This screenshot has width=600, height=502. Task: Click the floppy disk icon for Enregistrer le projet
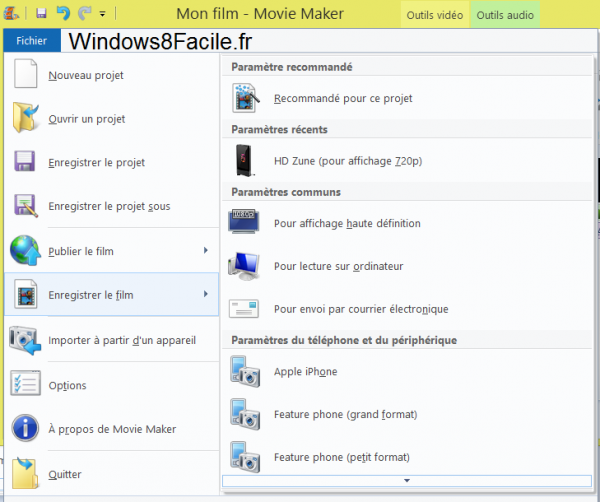tap(25, 161)
